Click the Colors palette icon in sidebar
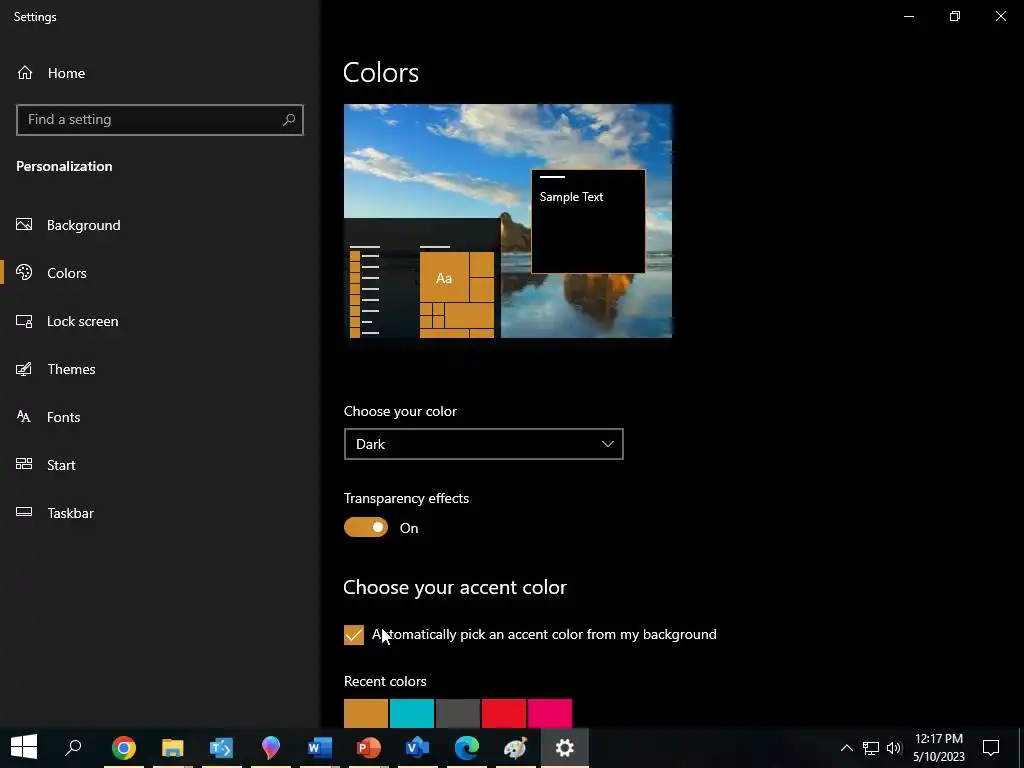The width and height of the screenshot is (1024, 768). (24, 272)
